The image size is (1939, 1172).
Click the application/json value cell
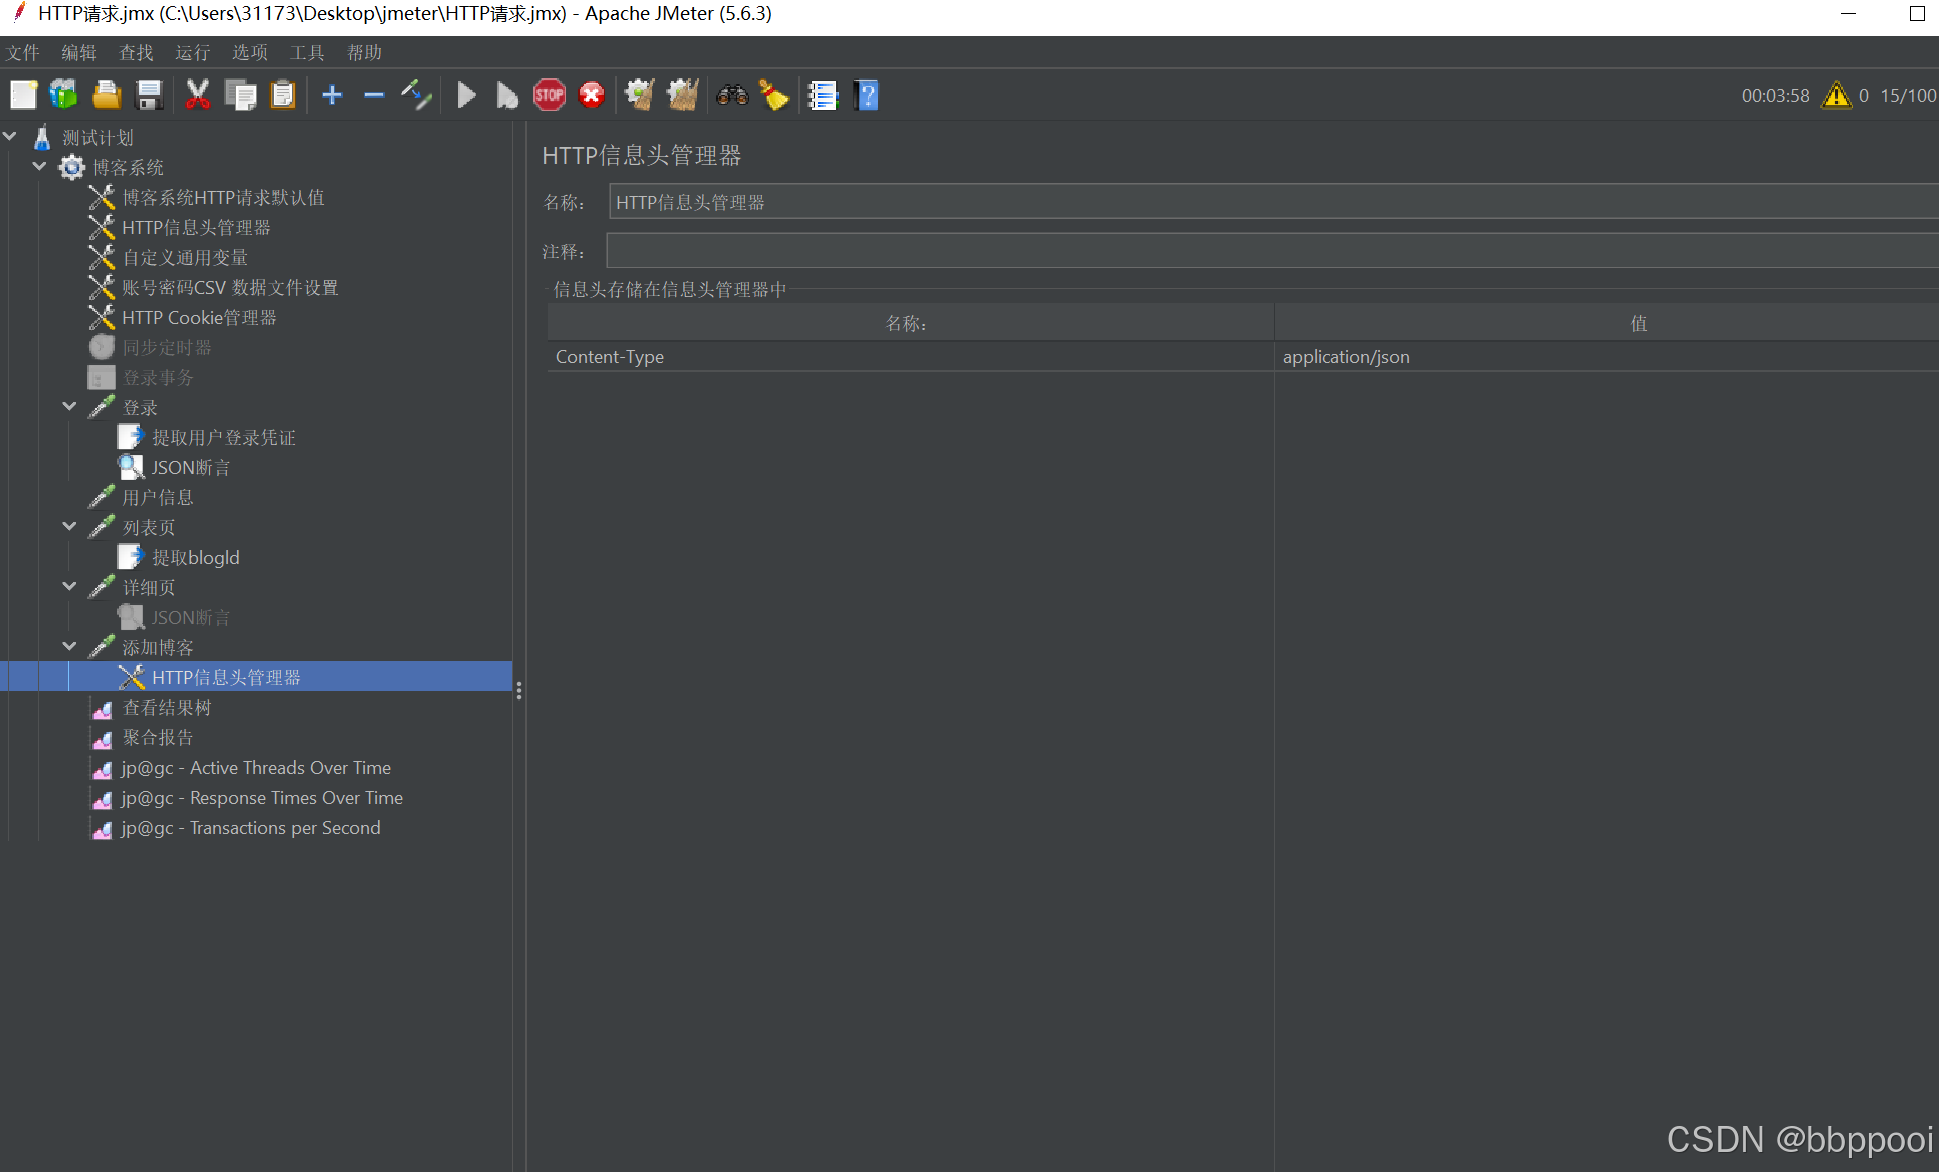click(x=1345, y=357)
